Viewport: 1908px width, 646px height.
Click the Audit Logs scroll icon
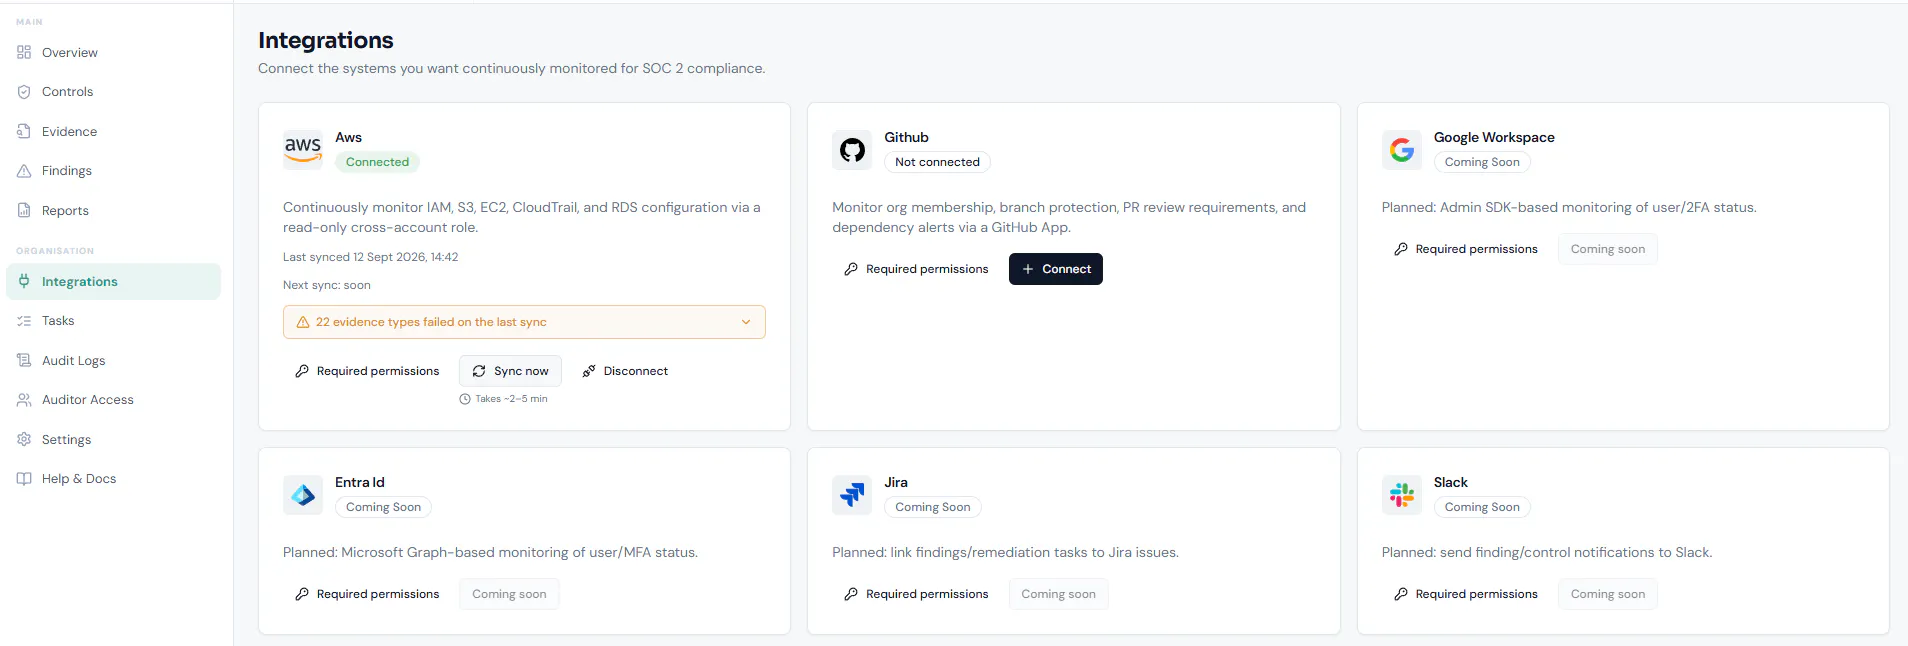(x=24, y=360)
